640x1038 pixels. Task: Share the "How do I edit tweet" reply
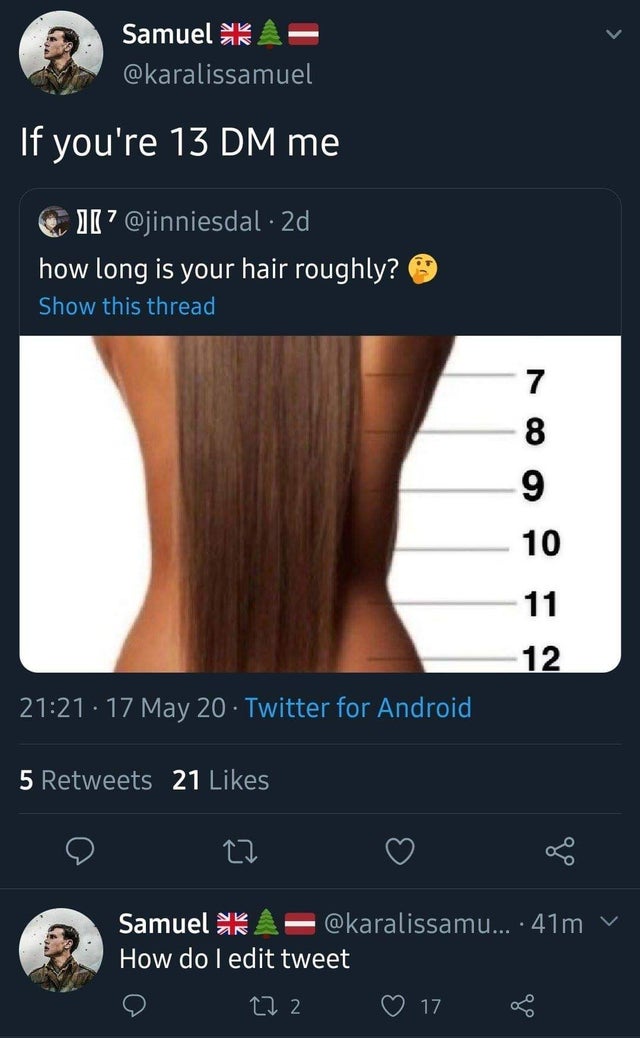(522, 1006)
